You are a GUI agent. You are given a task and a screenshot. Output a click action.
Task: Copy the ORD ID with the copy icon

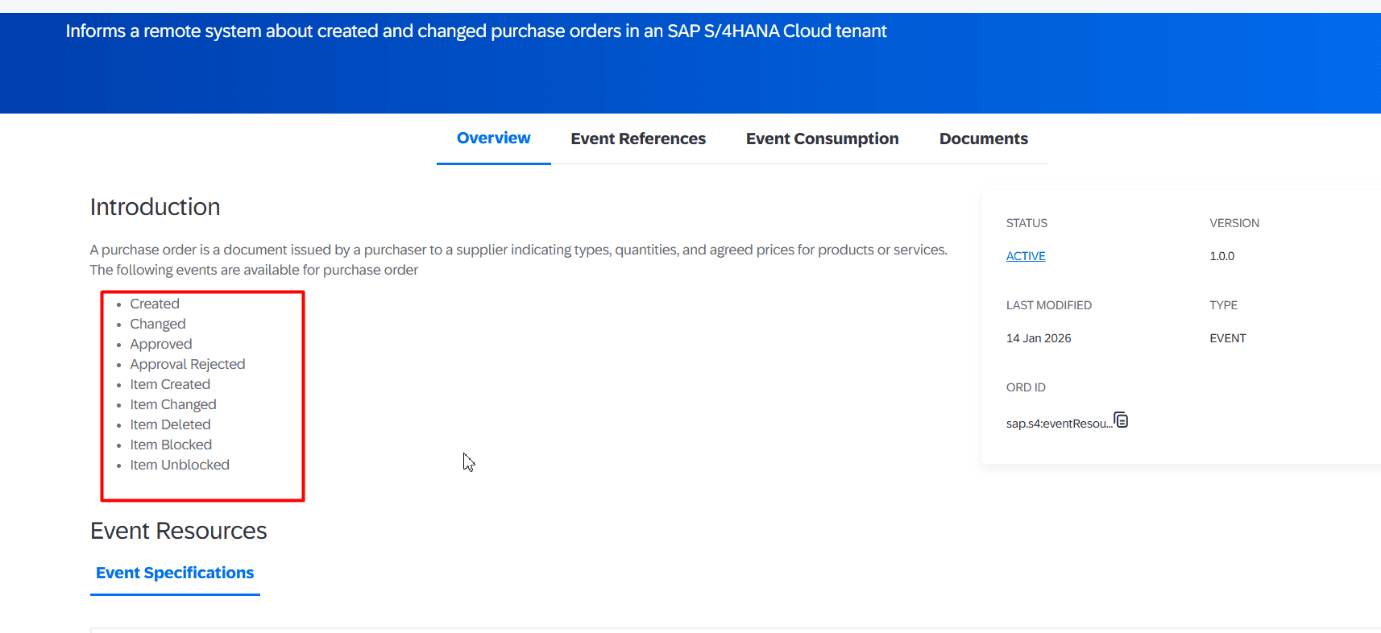[x=1121, y=421]
